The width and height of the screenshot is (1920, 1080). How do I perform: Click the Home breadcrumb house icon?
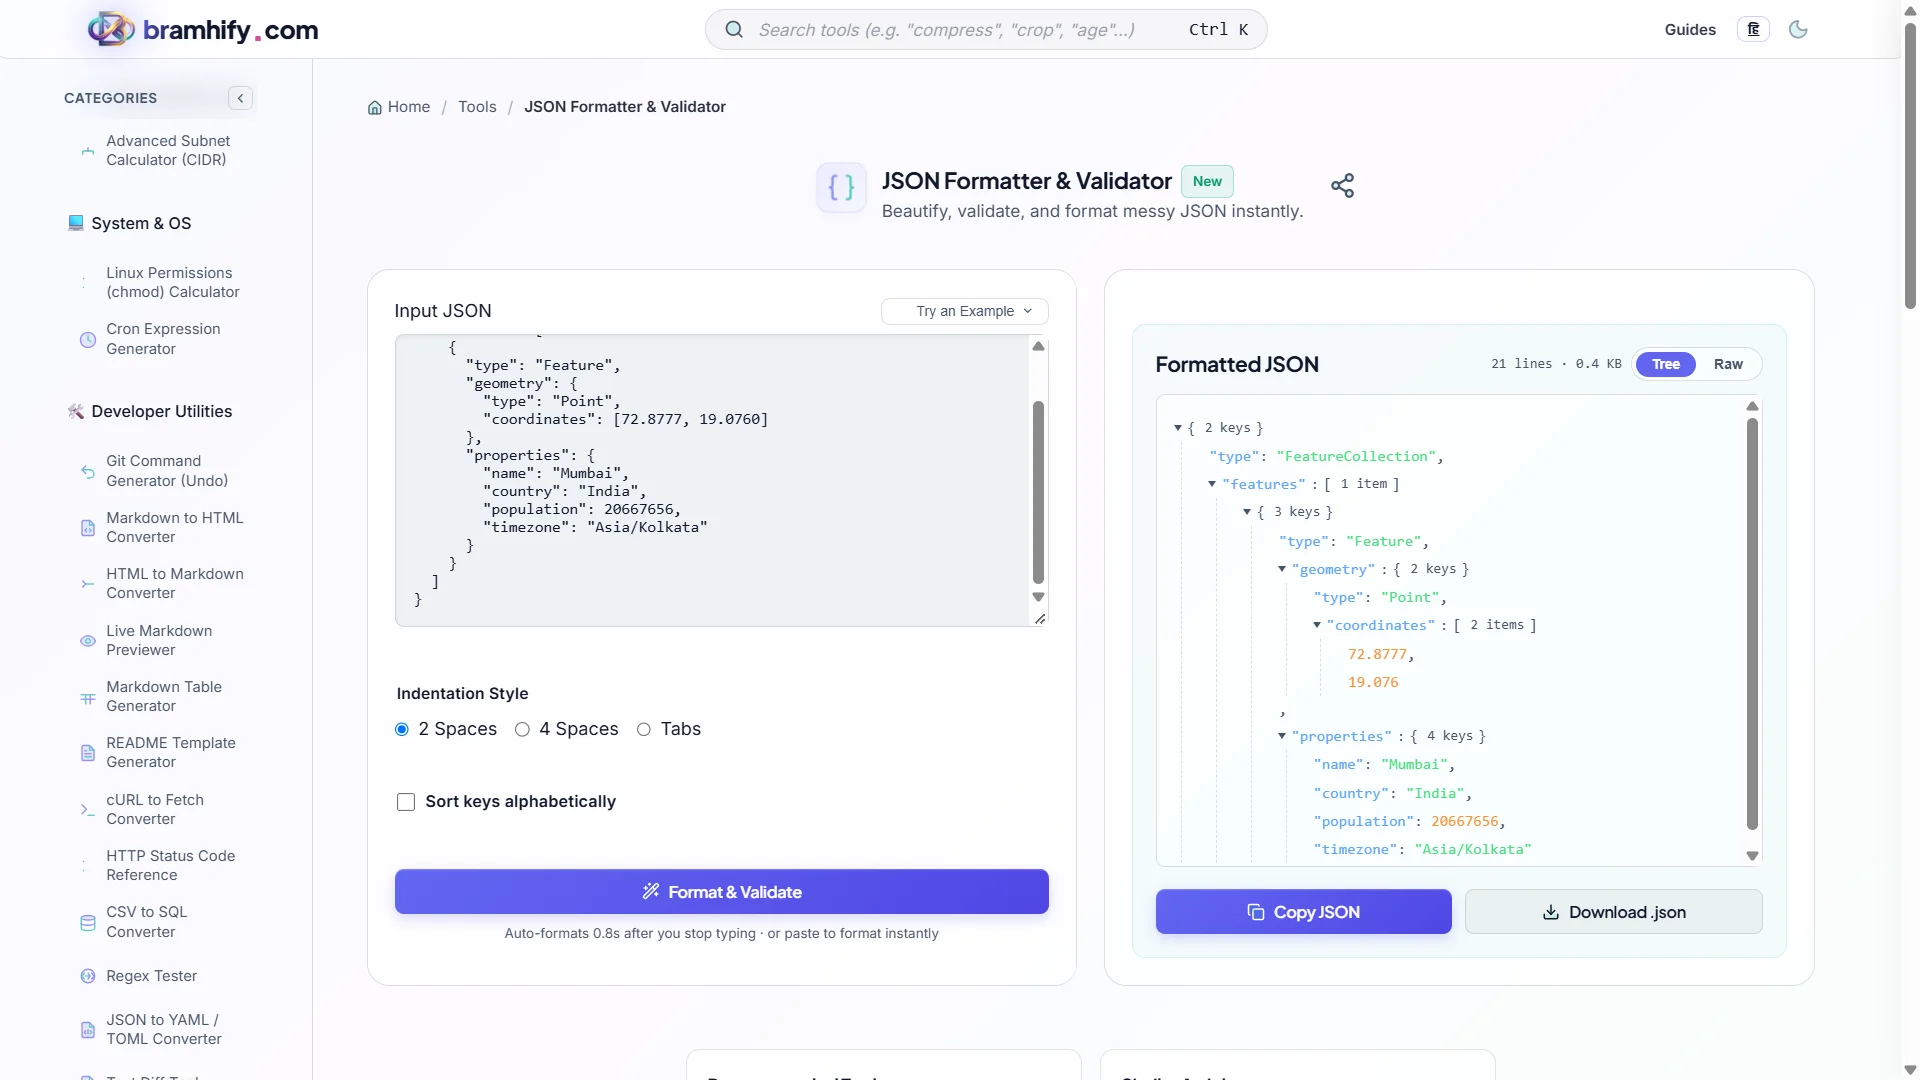(x=375, y=107)
